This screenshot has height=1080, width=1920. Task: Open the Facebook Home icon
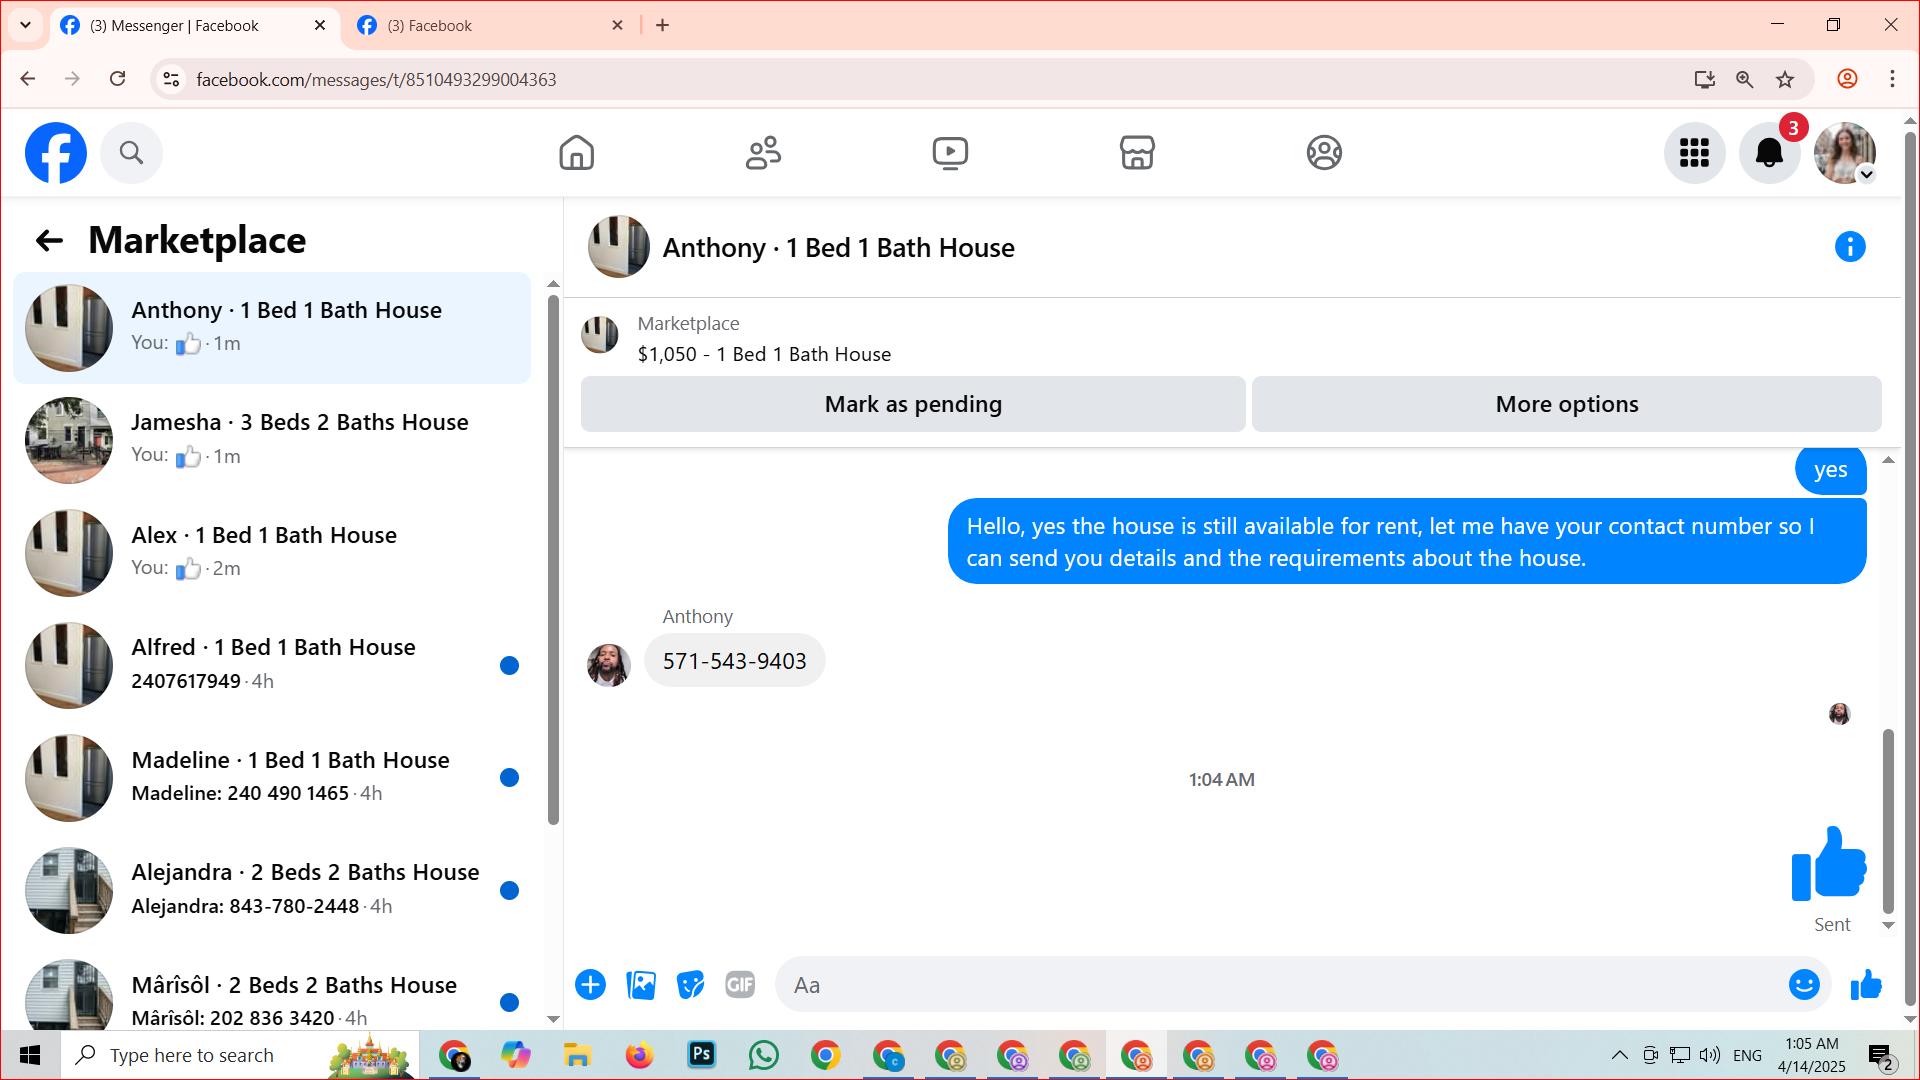point(576,153)
